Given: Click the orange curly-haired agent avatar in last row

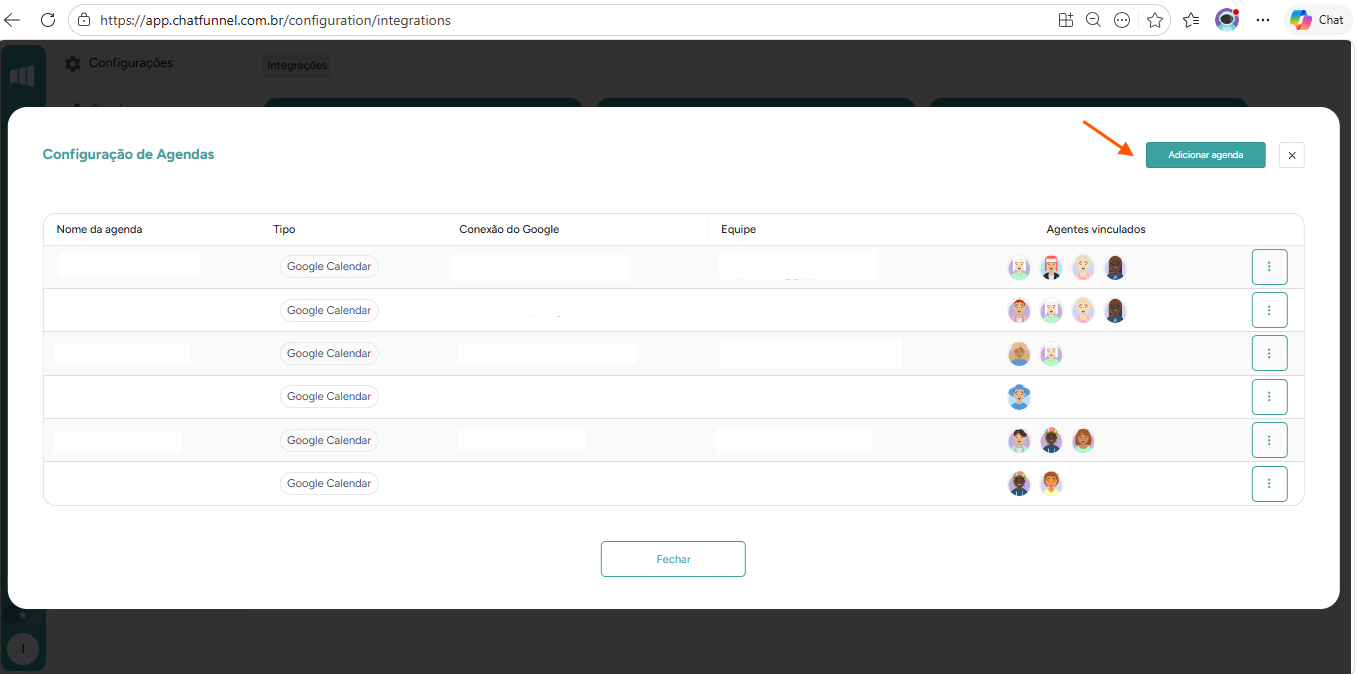Looking at the screenshot, I should [1051, 483].
